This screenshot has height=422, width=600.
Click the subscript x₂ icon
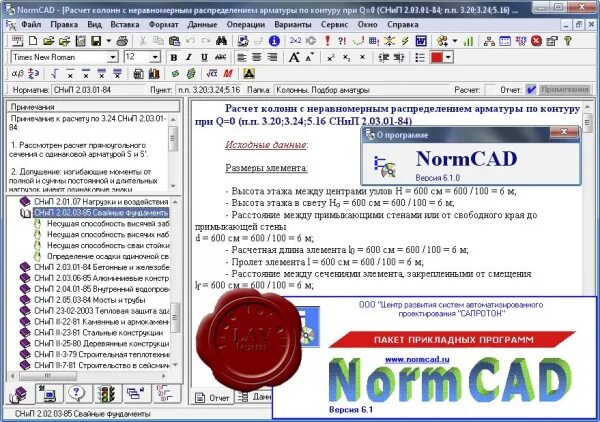[x=346, y=57]
